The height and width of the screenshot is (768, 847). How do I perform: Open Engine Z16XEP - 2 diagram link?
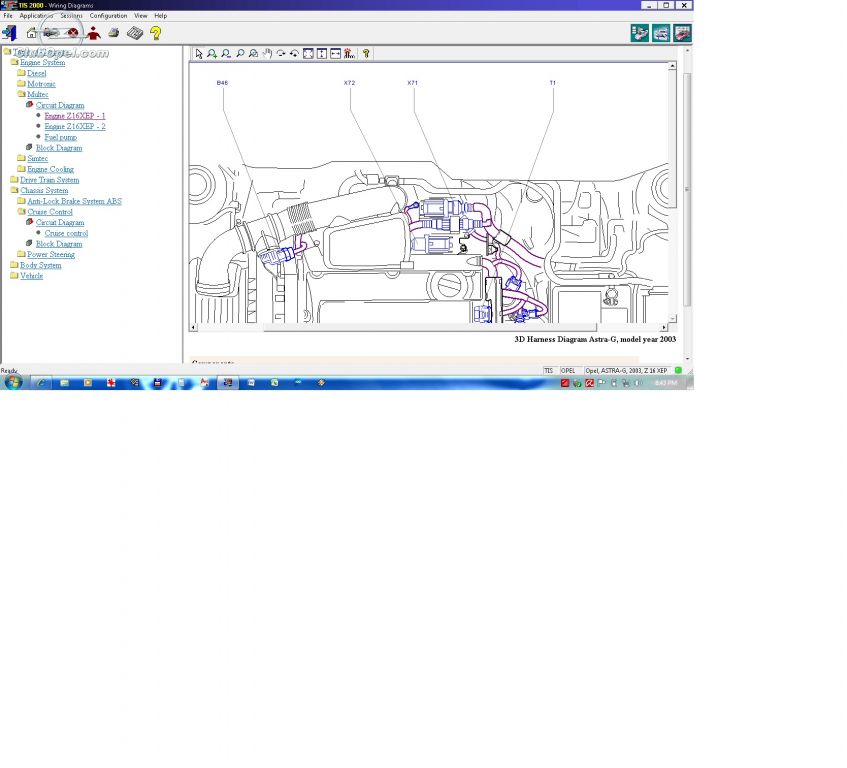tap(75, 126)
